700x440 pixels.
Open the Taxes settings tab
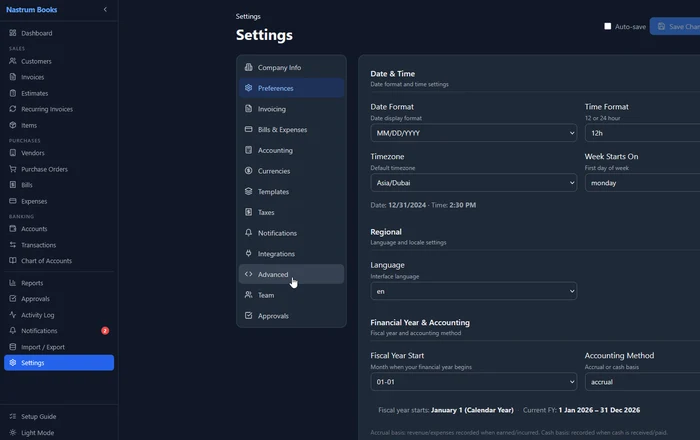(291, 212)
